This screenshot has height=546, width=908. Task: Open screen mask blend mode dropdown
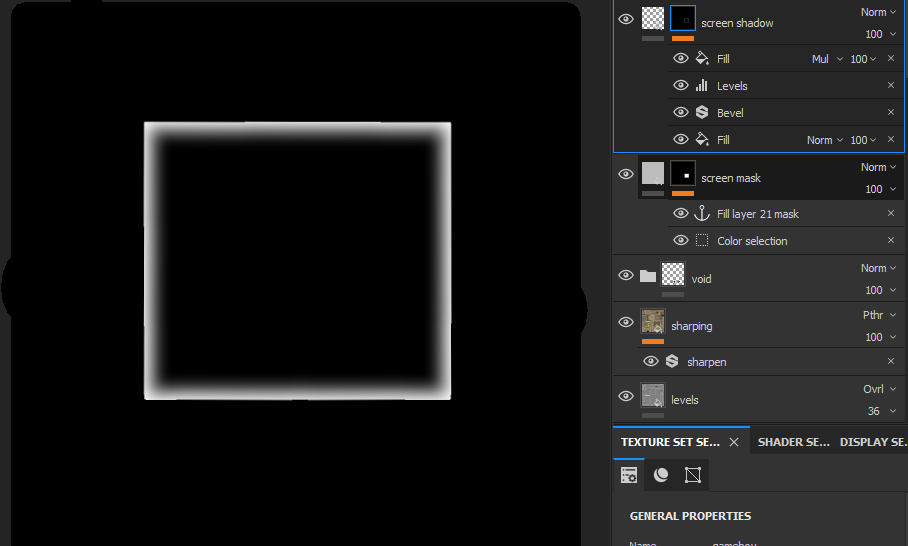[x=878, y=167]
